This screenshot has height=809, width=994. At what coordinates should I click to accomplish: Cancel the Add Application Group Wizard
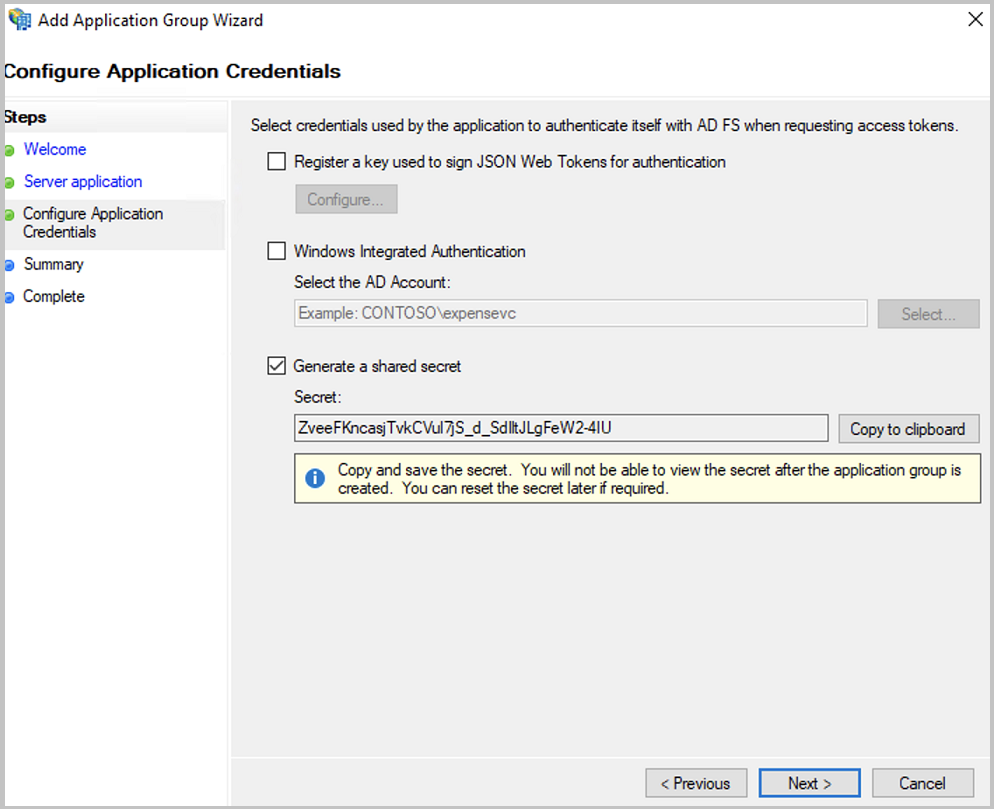click(x=922, y=783)
